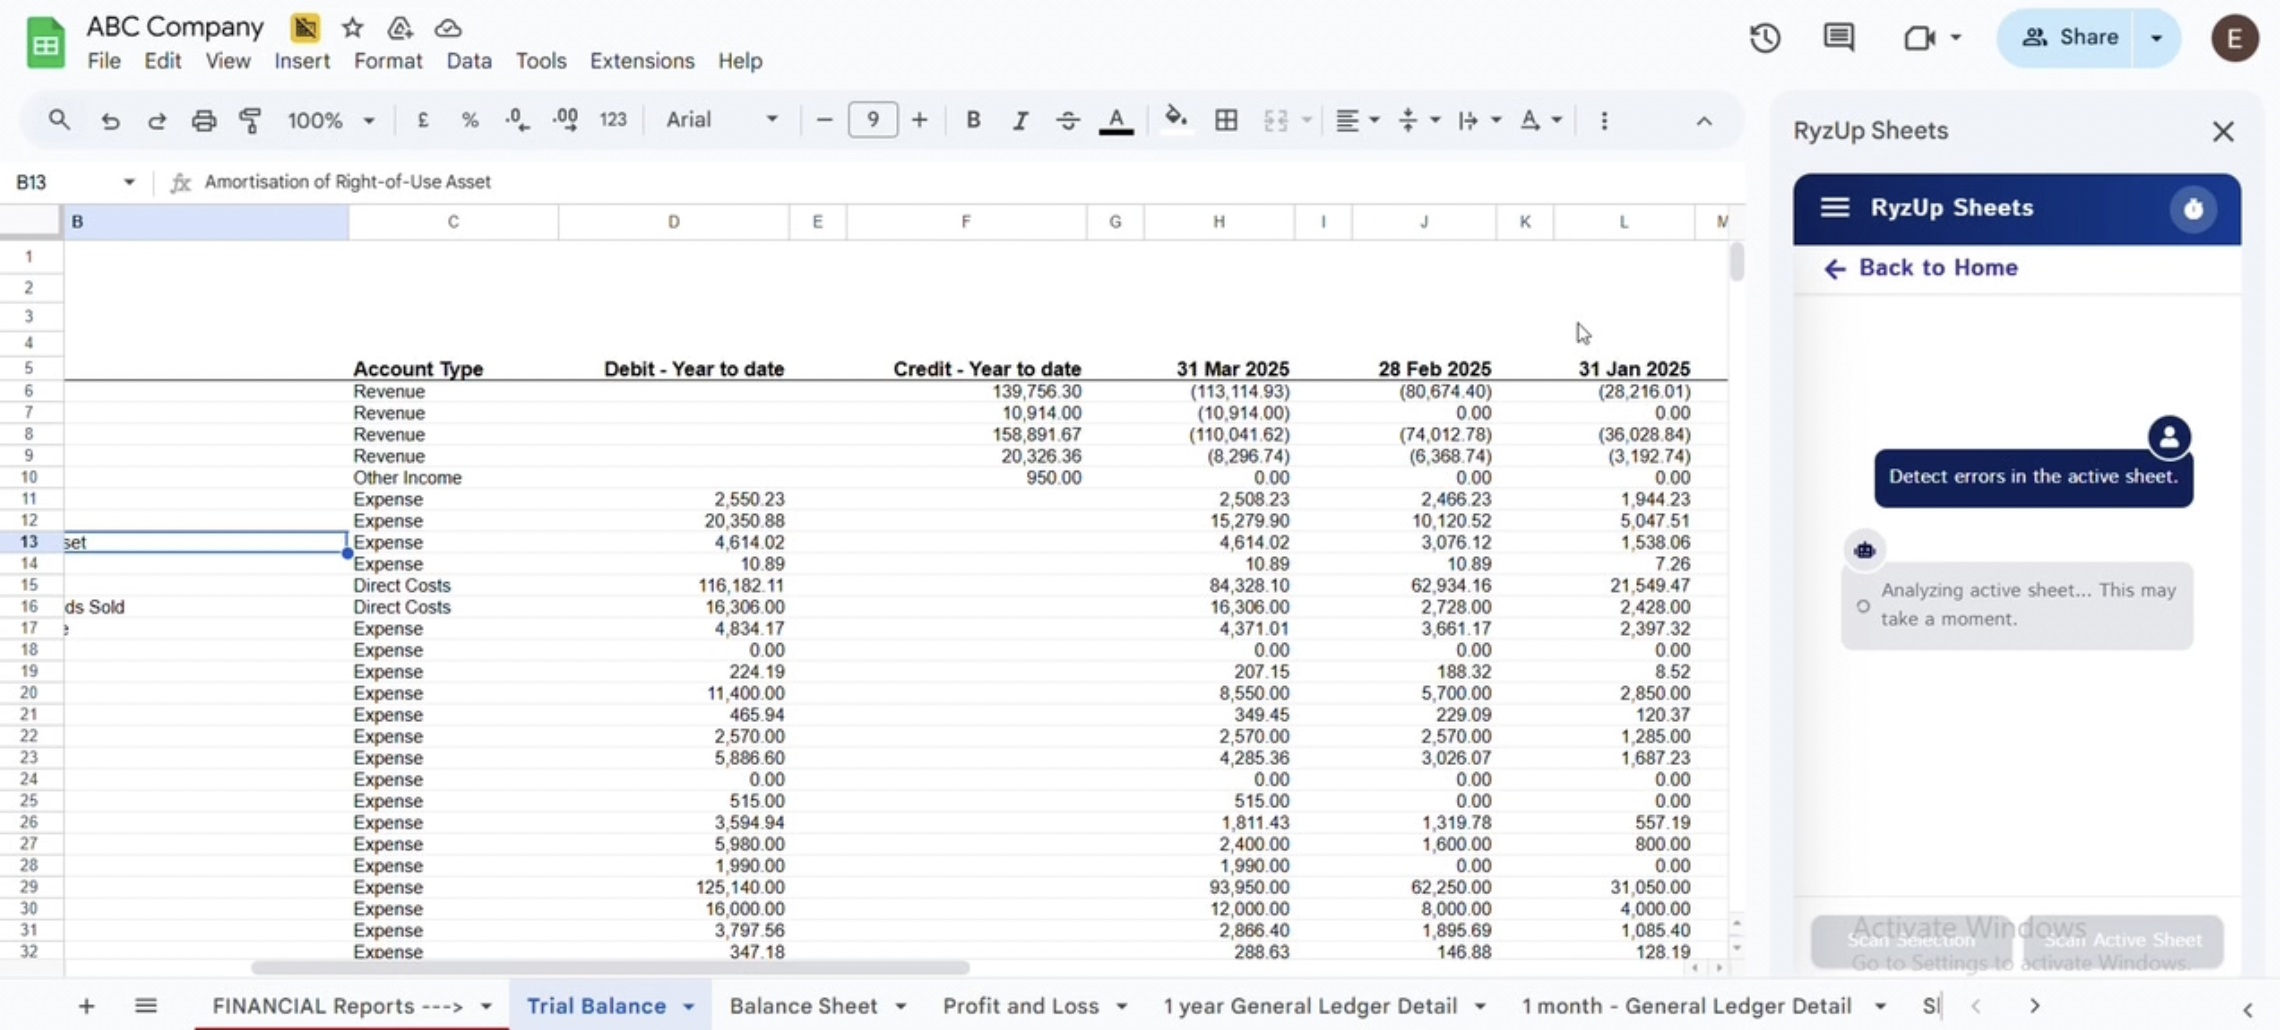Open version history clock icon
This screenshot has height=1030, width=2280.
pos(1765,38)
